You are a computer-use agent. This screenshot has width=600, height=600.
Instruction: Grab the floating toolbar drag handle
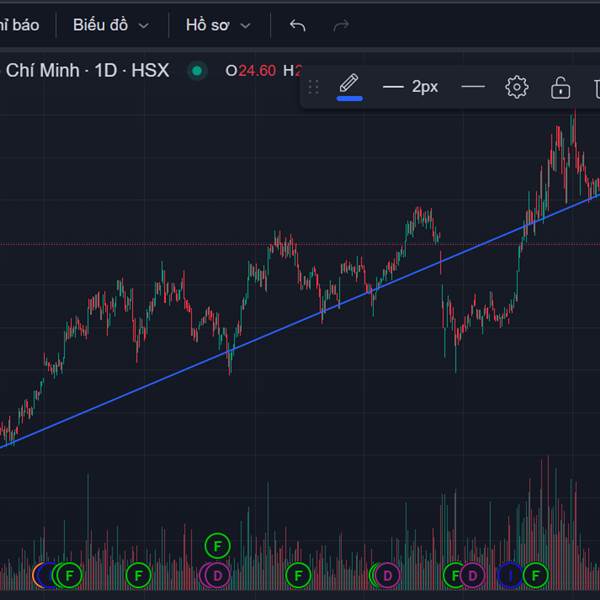click(x=313, y=87)
